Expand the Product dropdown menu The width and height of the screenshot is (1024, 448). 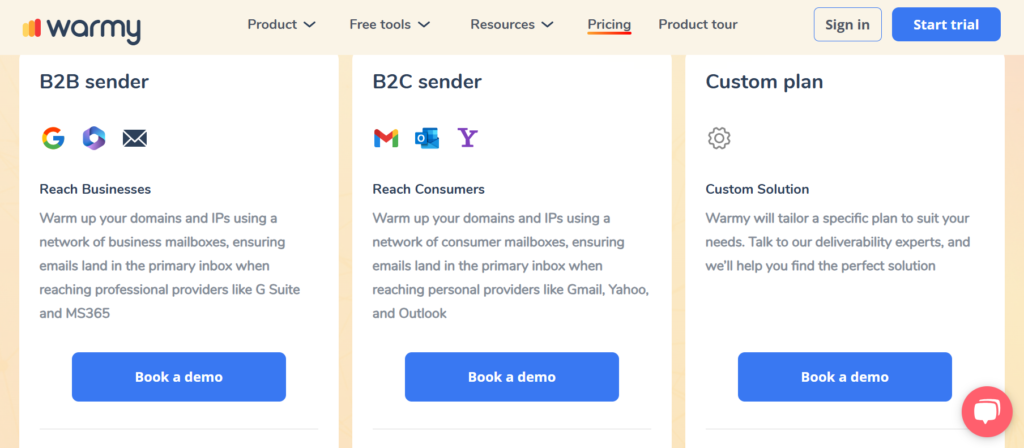pyautogui.click(x=281, y=25)
